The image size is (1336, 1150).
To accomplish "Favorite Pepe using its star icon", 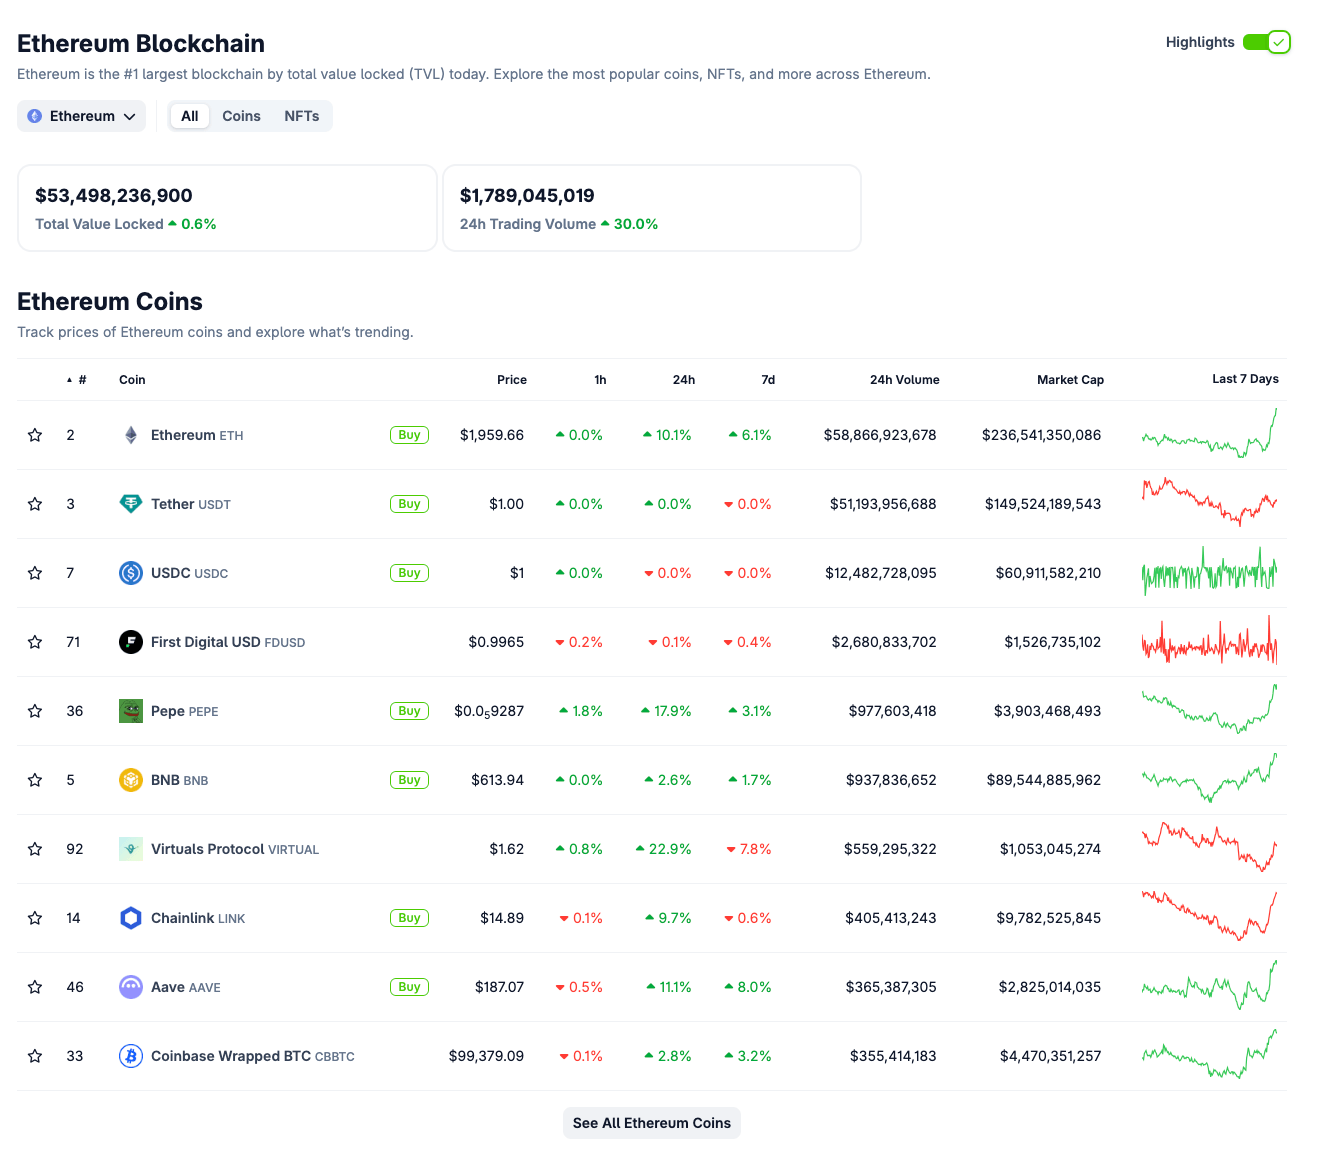I will (x=35, y=711).
